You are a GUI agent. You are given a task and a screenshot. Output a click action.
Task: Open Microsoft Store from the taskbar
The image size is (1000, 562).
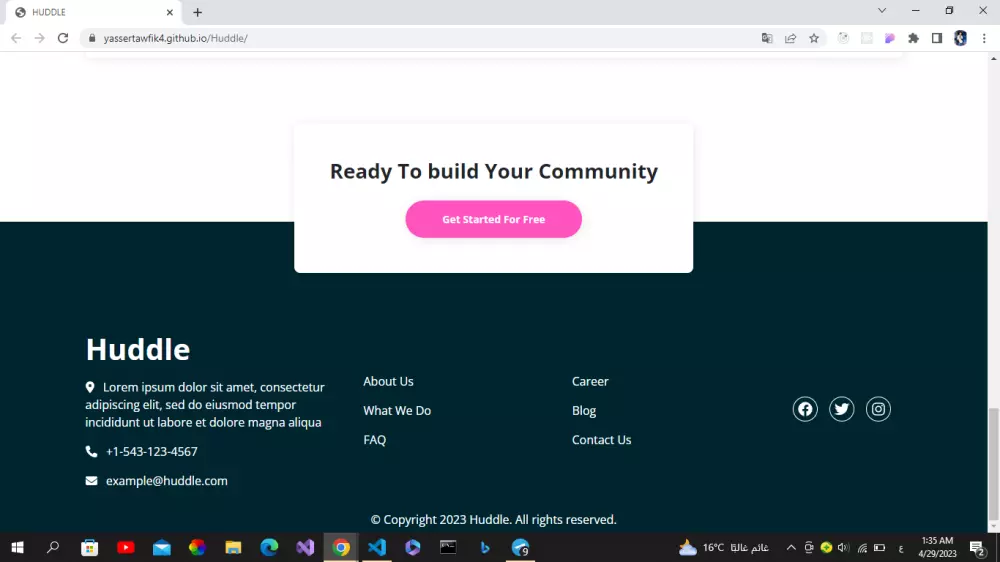89,547
